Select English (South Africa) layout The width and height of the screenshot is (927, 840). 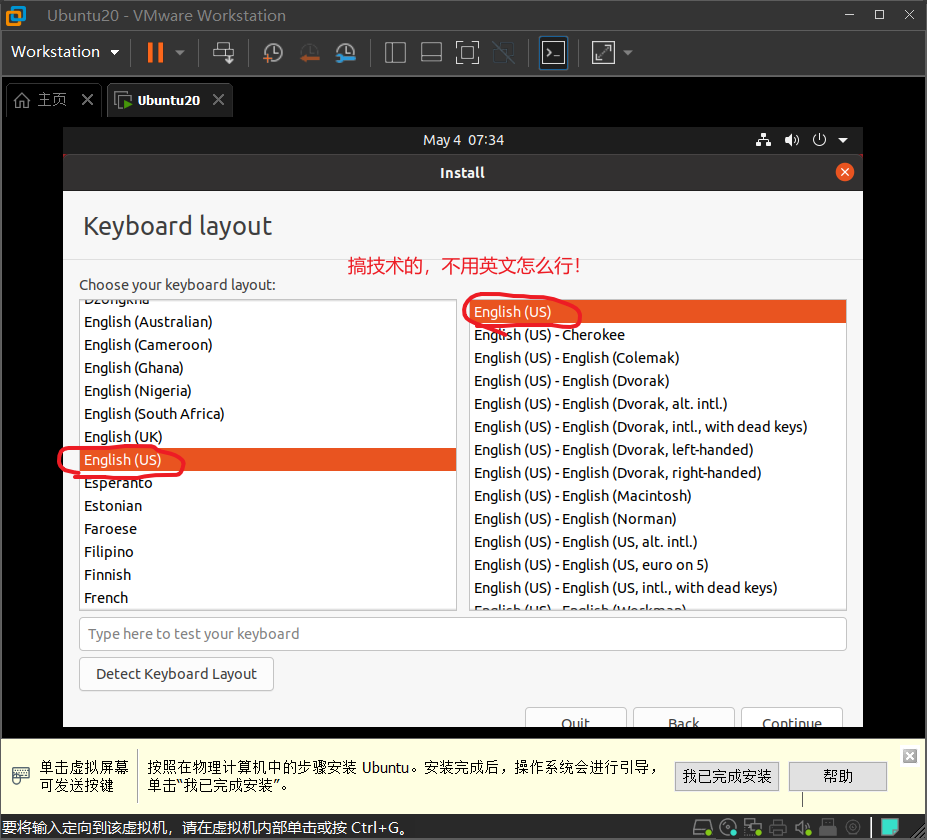[x=267, y=414]
